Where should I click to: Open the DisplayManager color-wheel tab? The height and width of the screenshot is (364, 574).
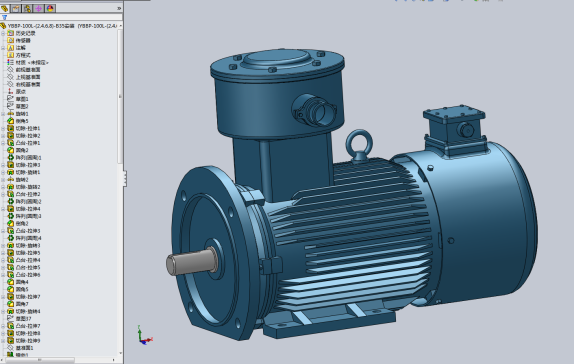tap(50, 8)
